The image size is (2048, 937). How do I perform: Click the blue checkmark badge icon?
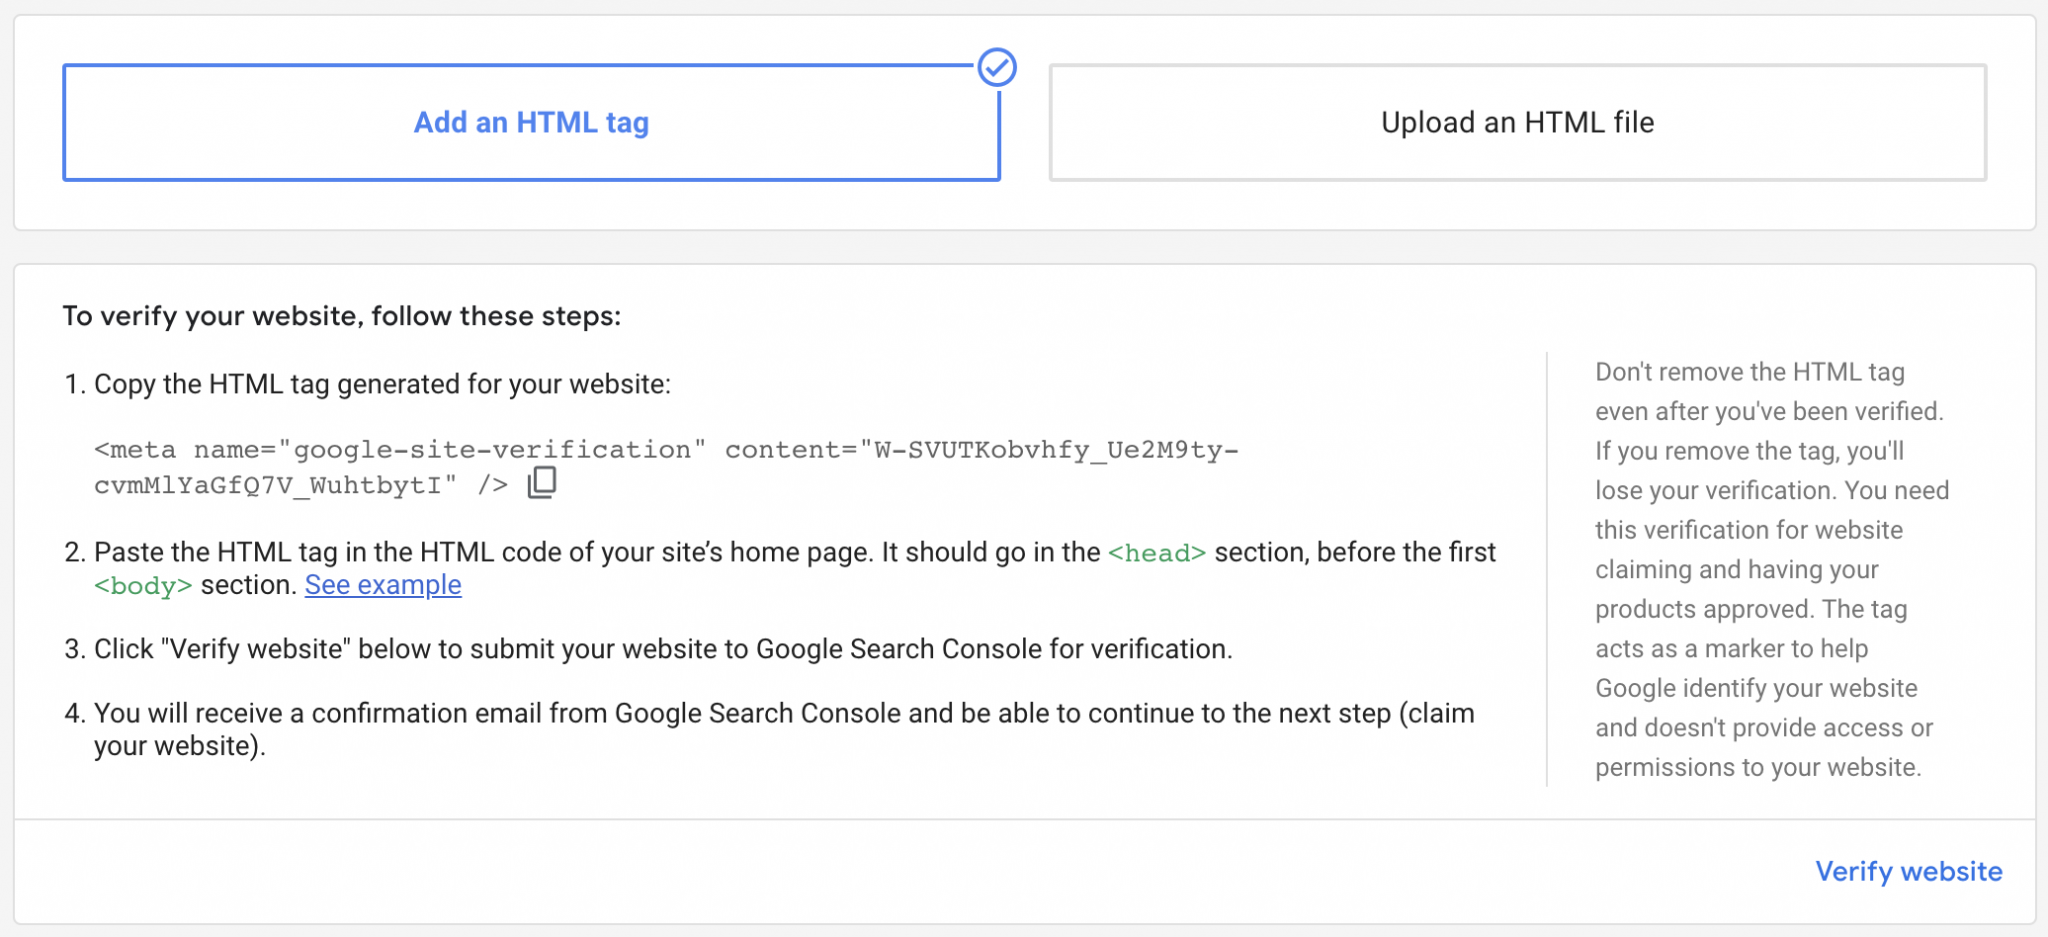coord(997,68)
